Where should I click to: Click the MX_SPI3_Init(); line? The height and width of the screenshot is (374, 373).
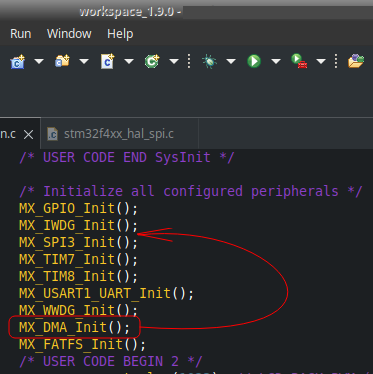click(x=78, y=242)
